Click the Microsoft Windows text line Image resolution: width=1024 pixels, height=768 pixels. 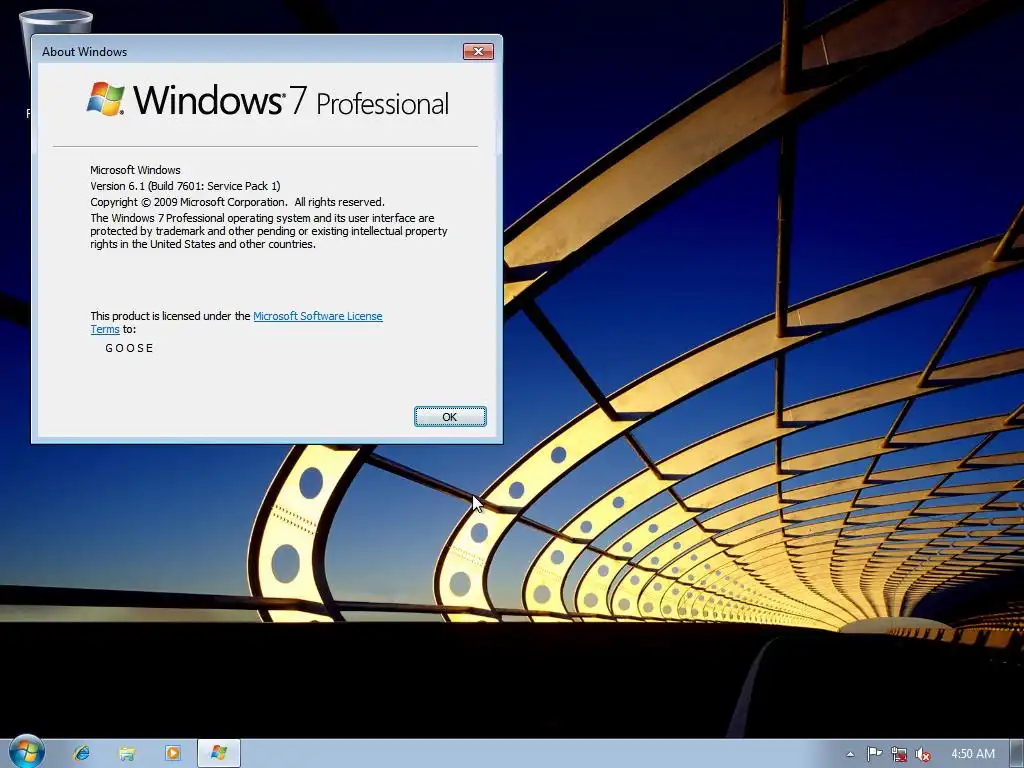[135, 170]
